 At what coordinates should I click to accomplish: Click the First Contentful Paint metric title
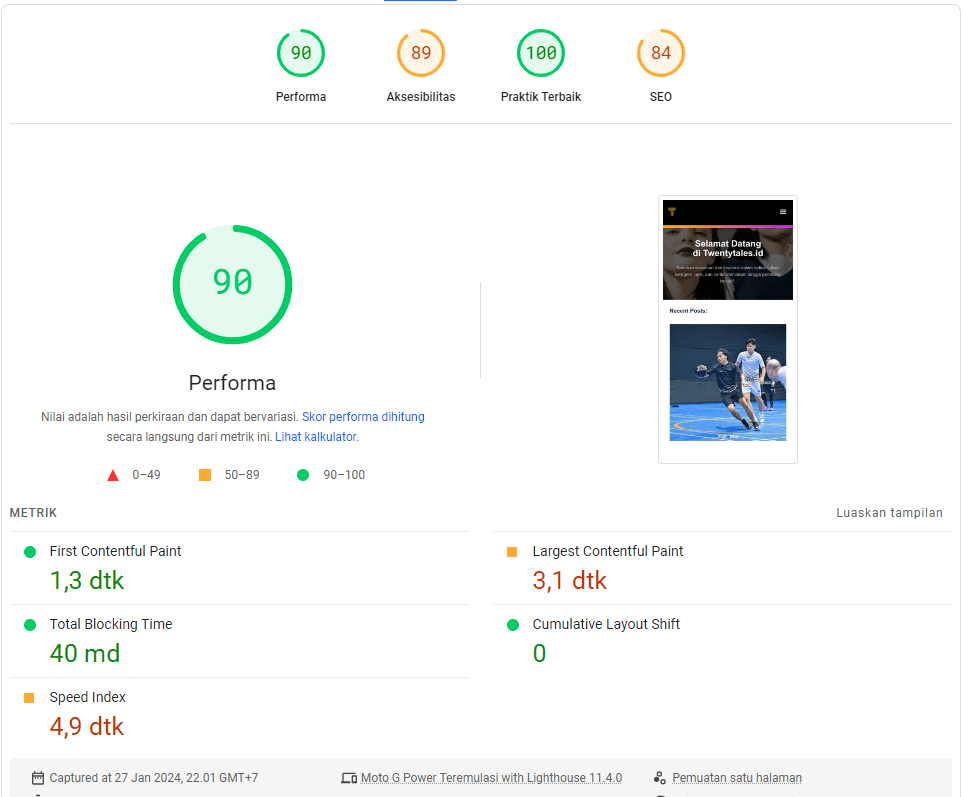[x=115, y=551]
